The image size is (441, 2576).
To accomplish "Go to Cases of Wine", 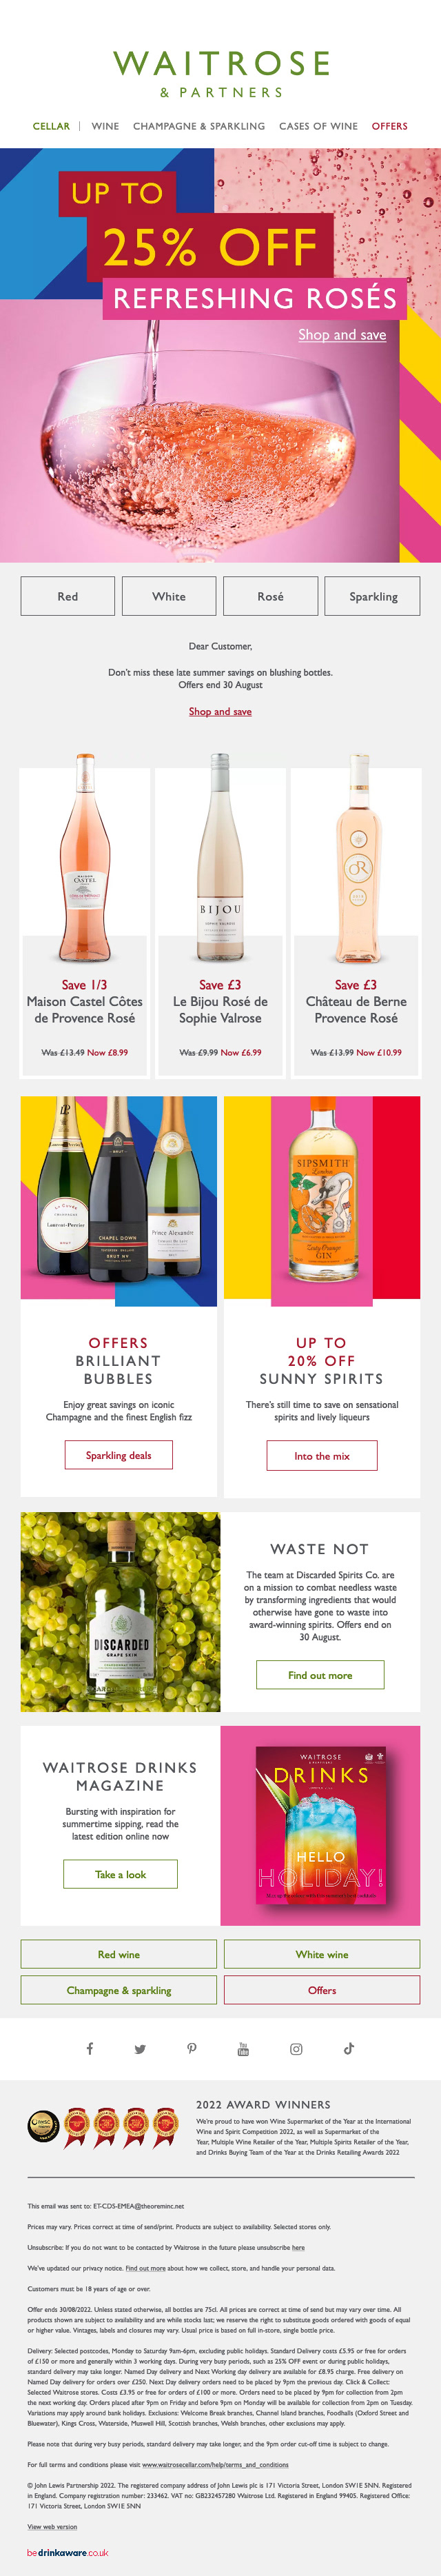I will pos(318,126).
